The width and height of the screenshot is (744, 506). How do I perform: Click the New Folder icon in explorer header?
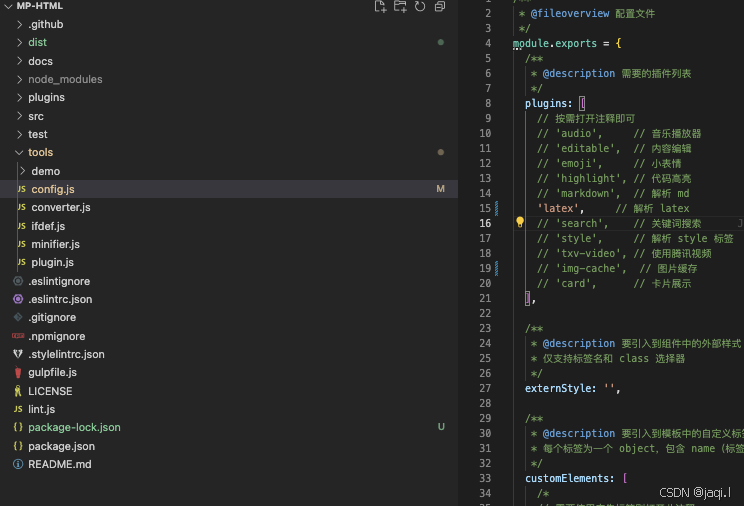click(400, 7)
